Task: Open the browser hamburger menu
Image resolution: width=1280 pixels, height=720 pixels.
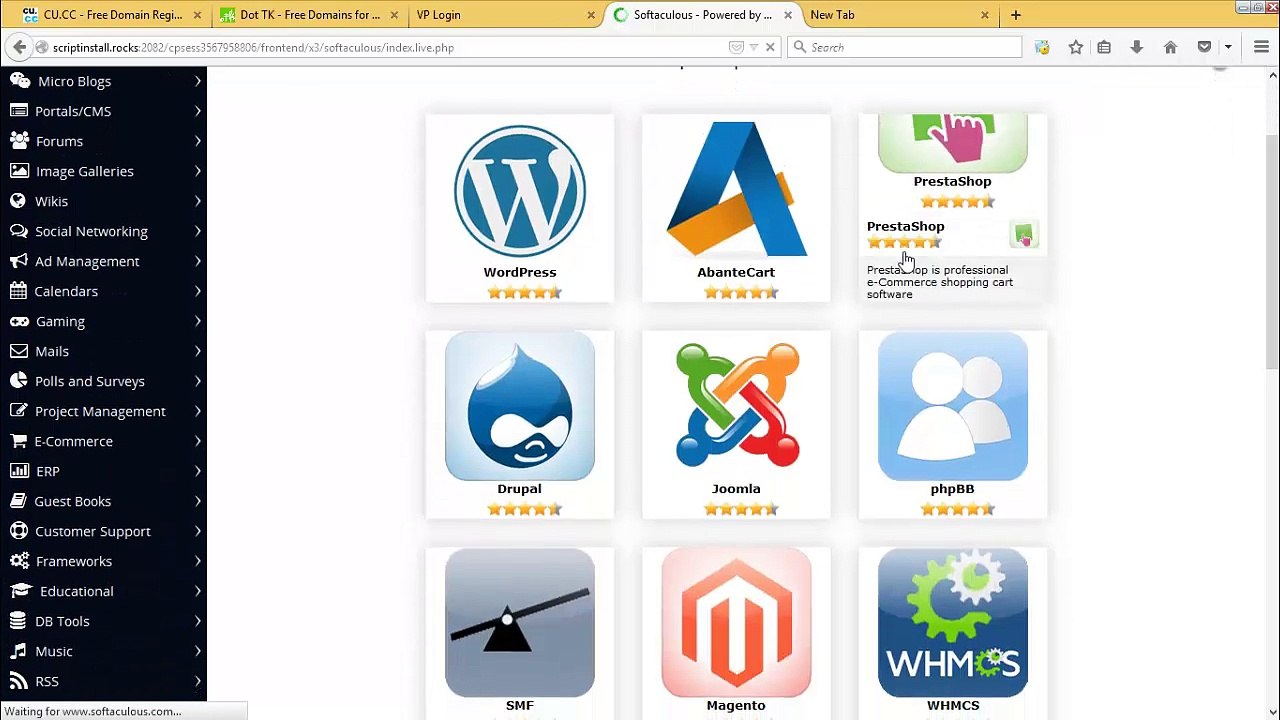Action: point(1261,47)
